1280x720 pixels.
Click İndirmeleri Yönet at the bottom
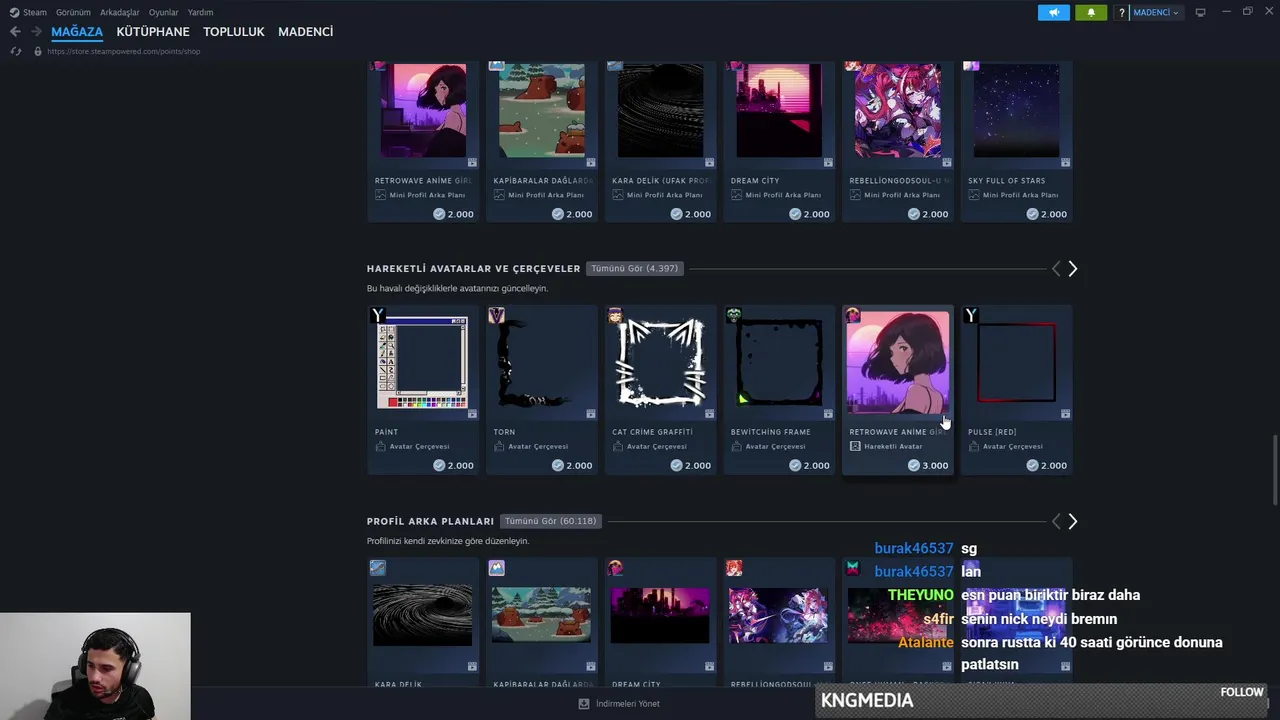(x=619, y=703)
